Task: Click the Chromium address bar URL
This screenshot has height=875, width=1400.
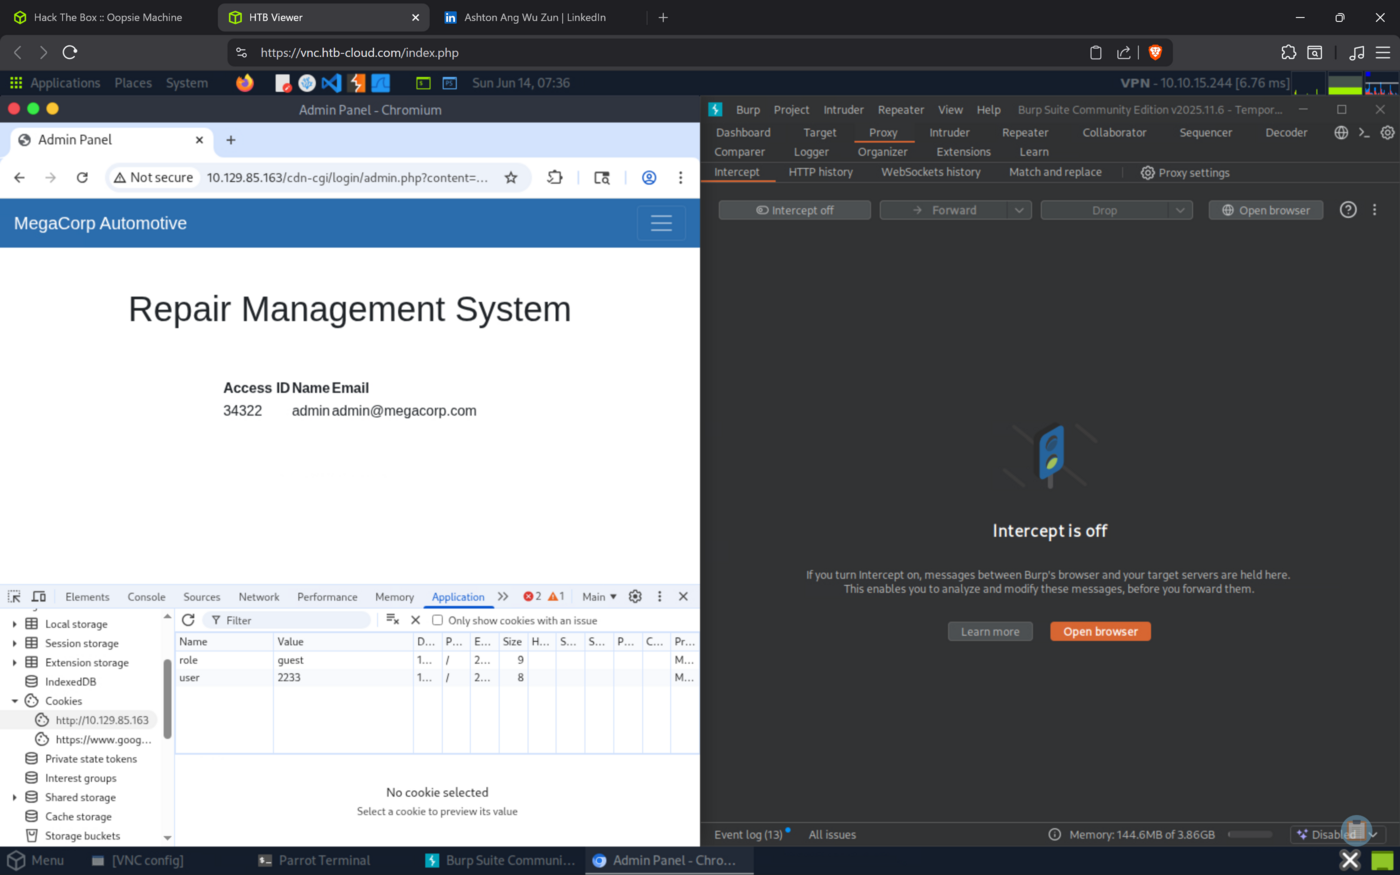Action: tap(347, 177)
